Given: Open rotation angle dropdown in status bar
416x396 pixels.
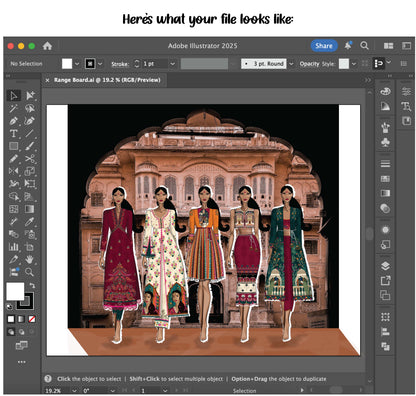Looking at the screenshot, I should click(113, 391).
